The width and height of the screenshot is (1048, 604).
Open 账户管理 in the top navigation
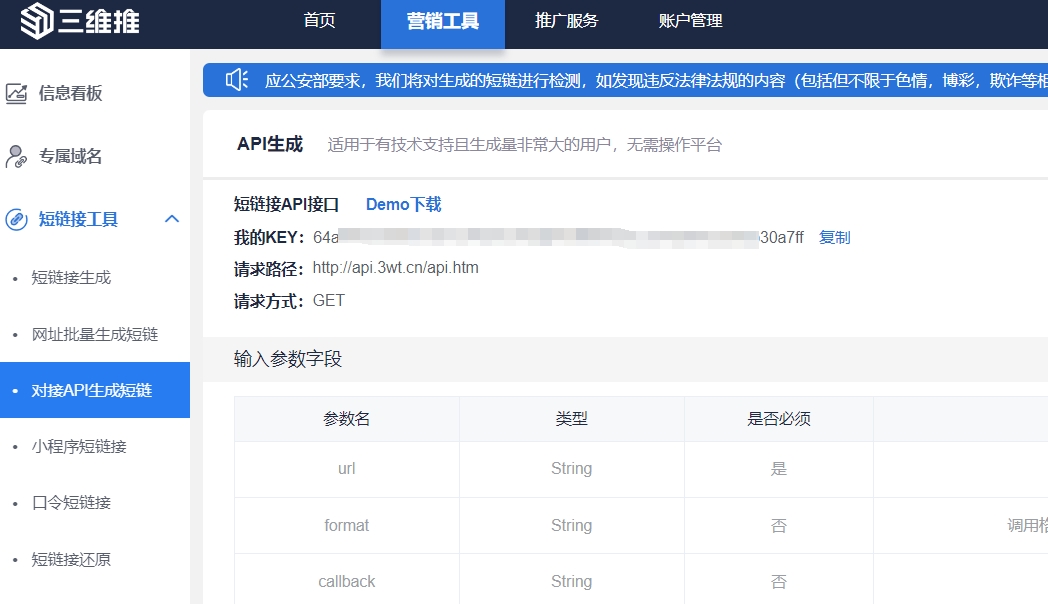click(x=690, y=21)
